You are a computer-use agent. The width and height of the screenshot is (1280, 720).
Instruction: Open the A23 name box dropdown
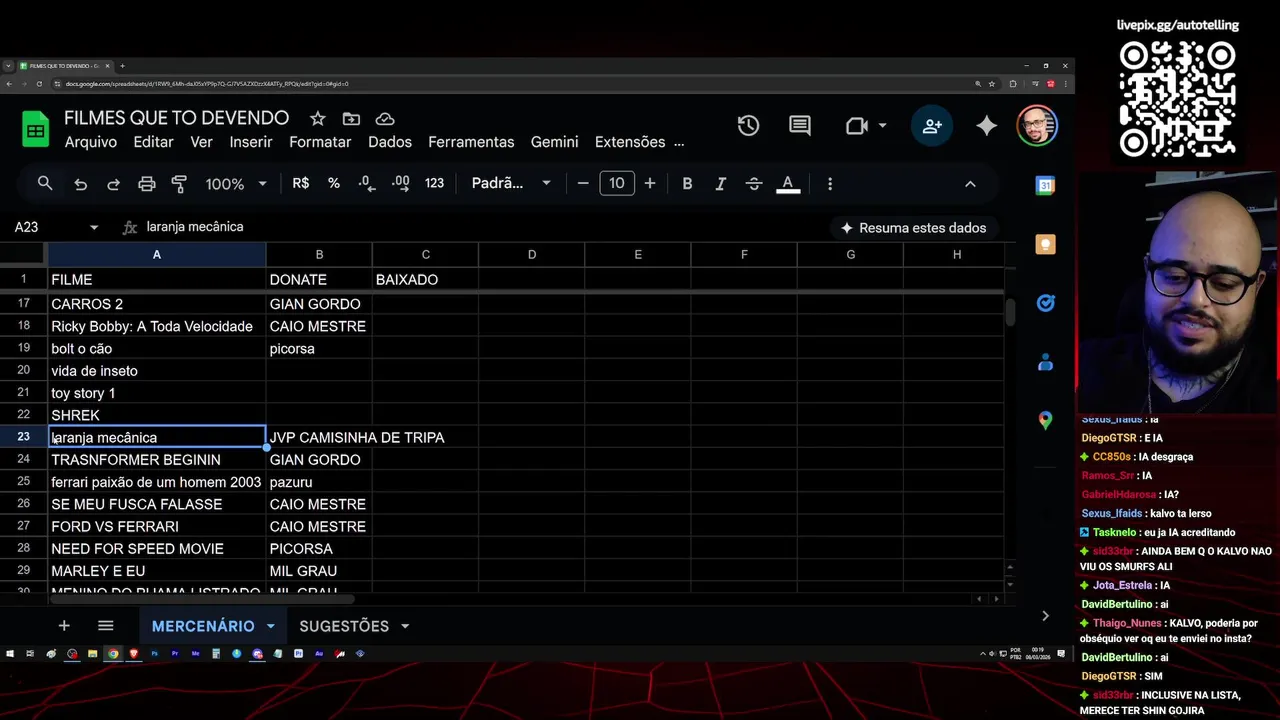click(94, 228)
